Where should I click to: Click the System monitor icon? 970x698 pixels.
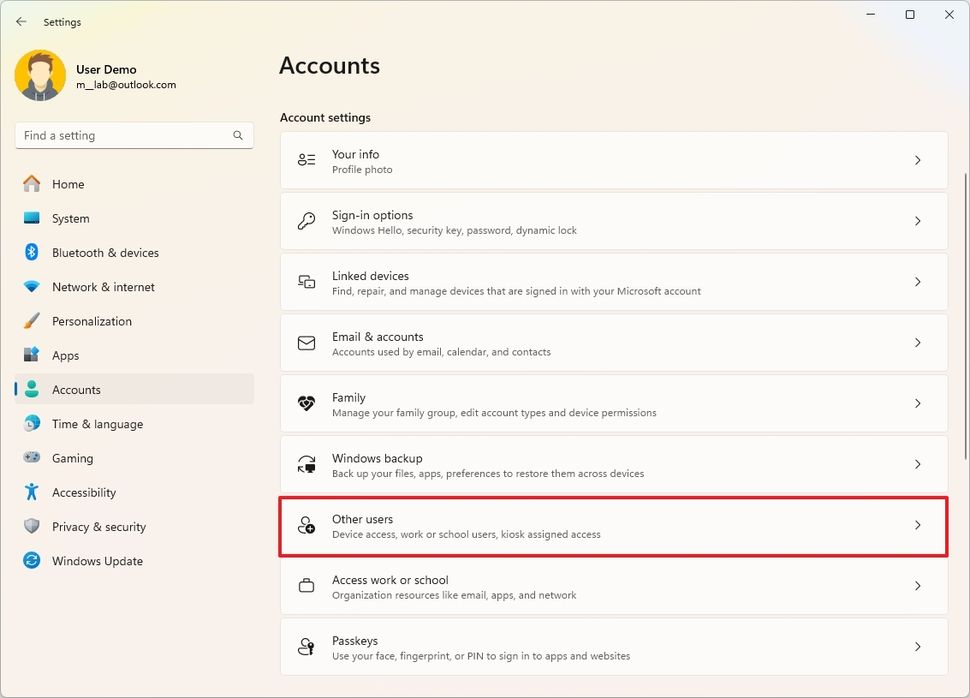[x=32, y=218]
